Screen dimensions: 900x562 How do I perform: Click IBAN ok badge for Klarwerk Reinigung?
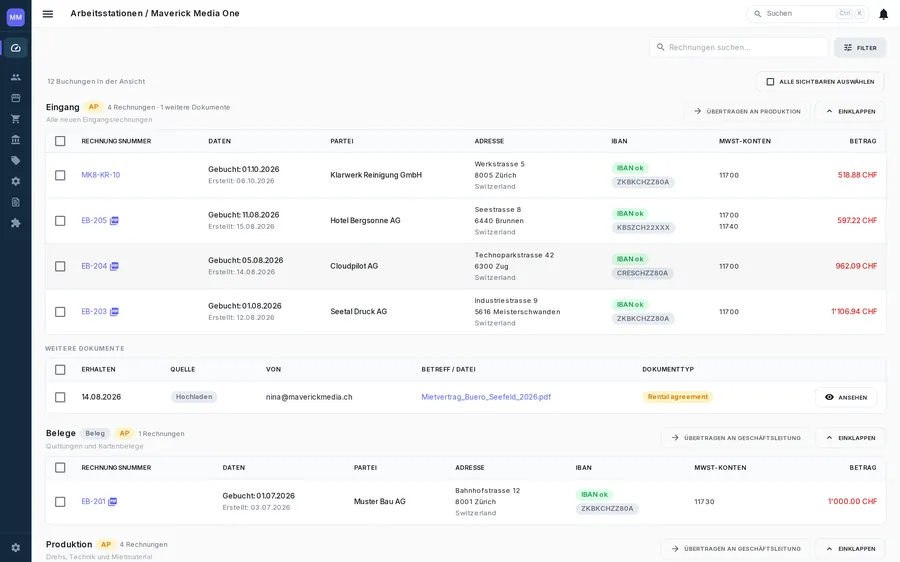pyautogui.click(x=630, y=168)
